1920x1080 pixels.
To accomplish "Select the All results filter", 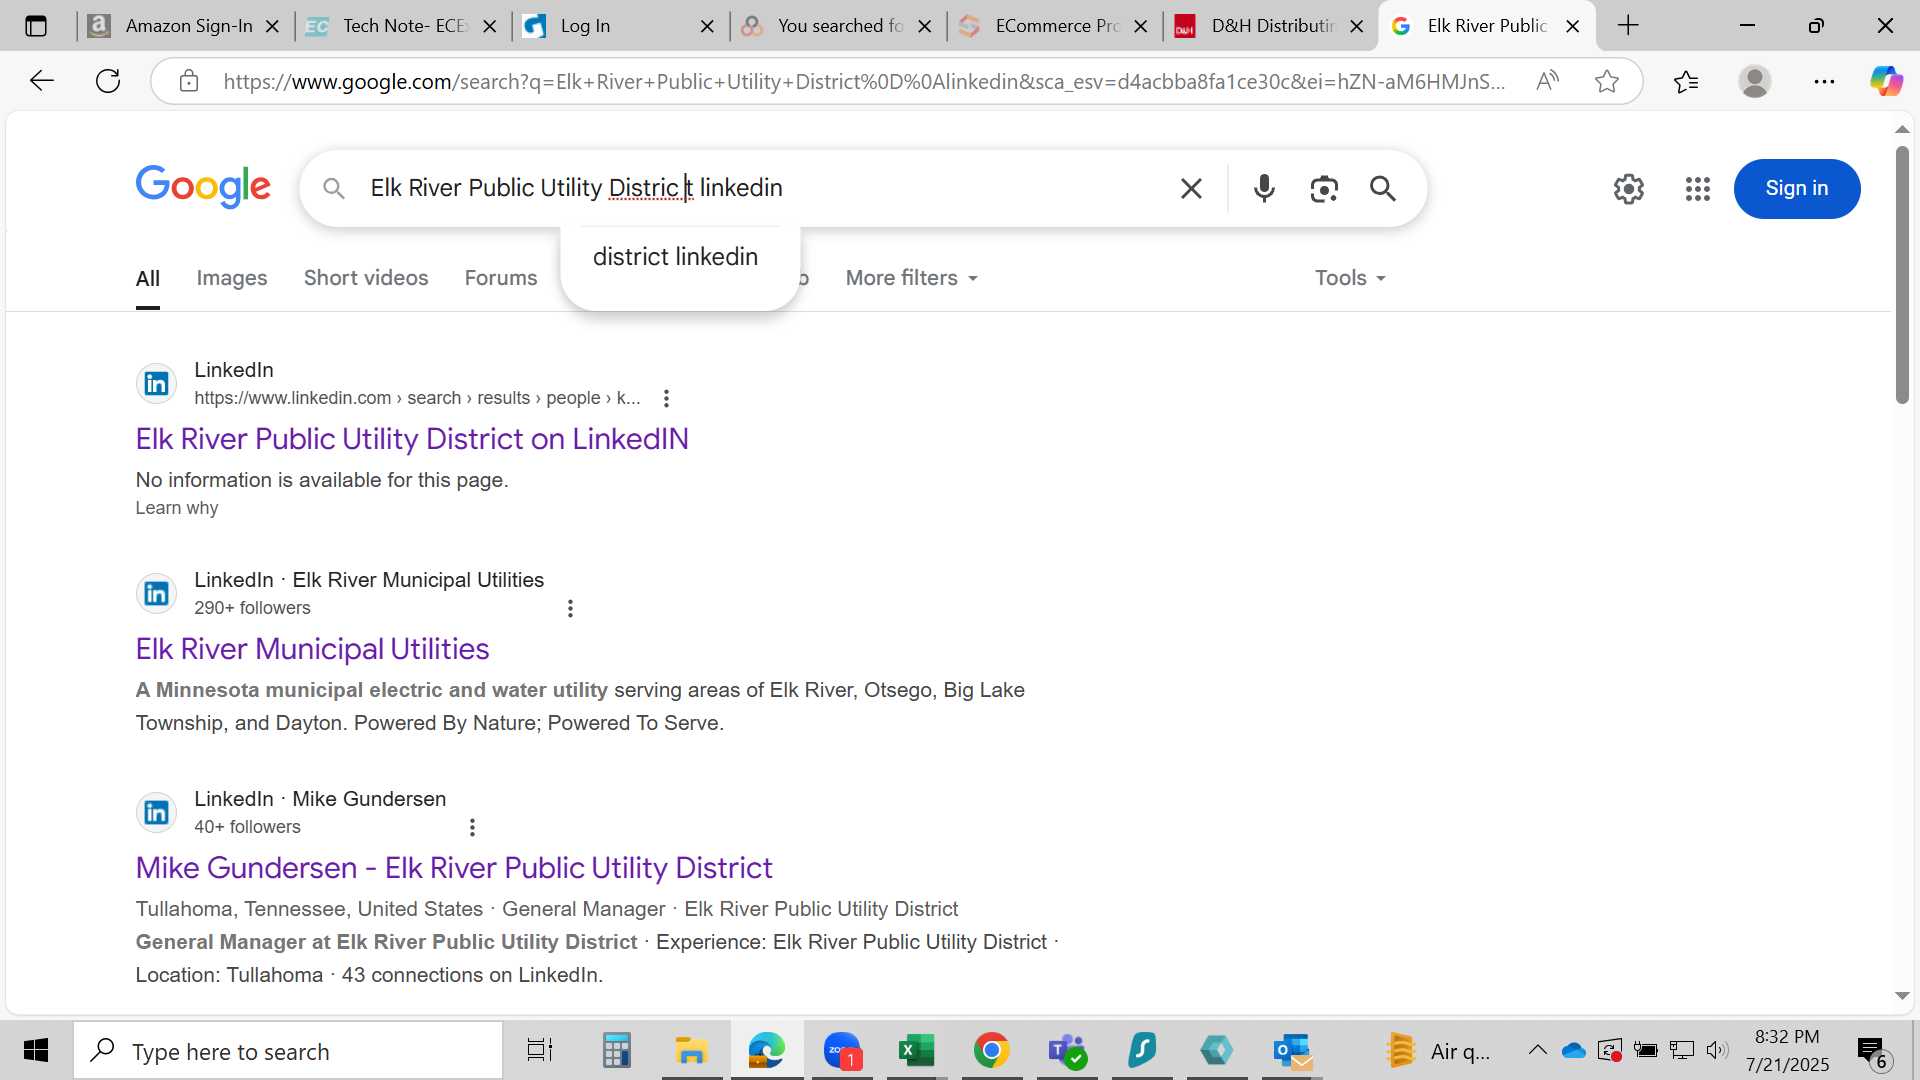I will click(148, 278).
